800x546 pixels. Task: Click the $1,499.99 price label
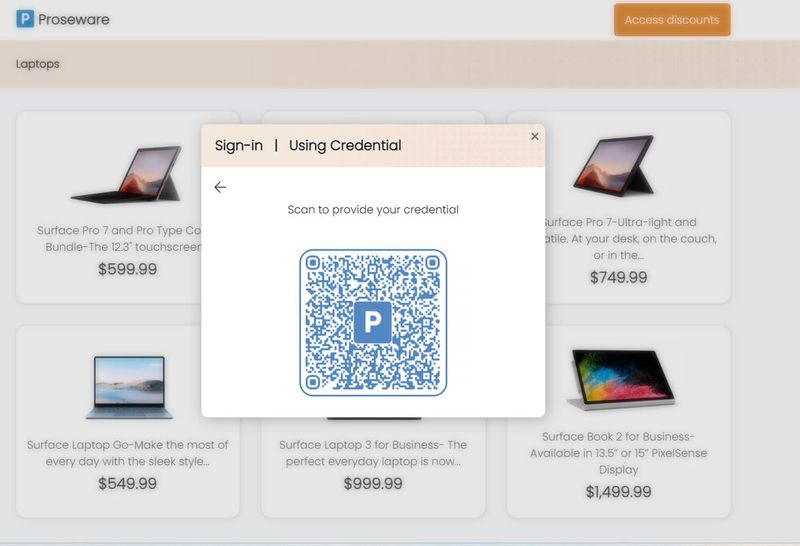[x=618, y=491]
